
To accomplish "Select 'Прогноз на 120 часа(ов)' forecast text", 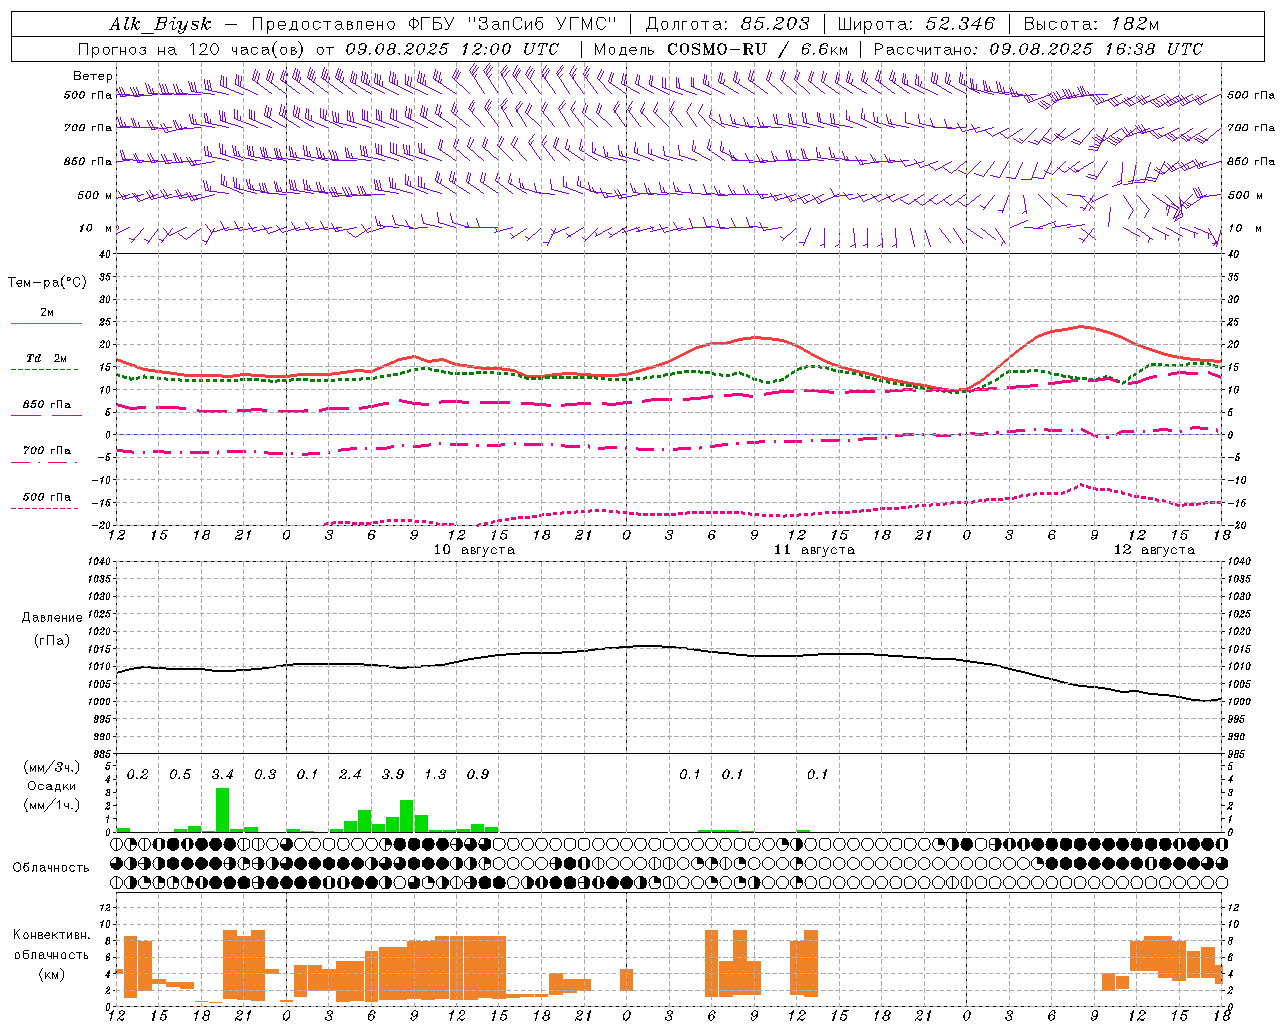I will point(192,49).
